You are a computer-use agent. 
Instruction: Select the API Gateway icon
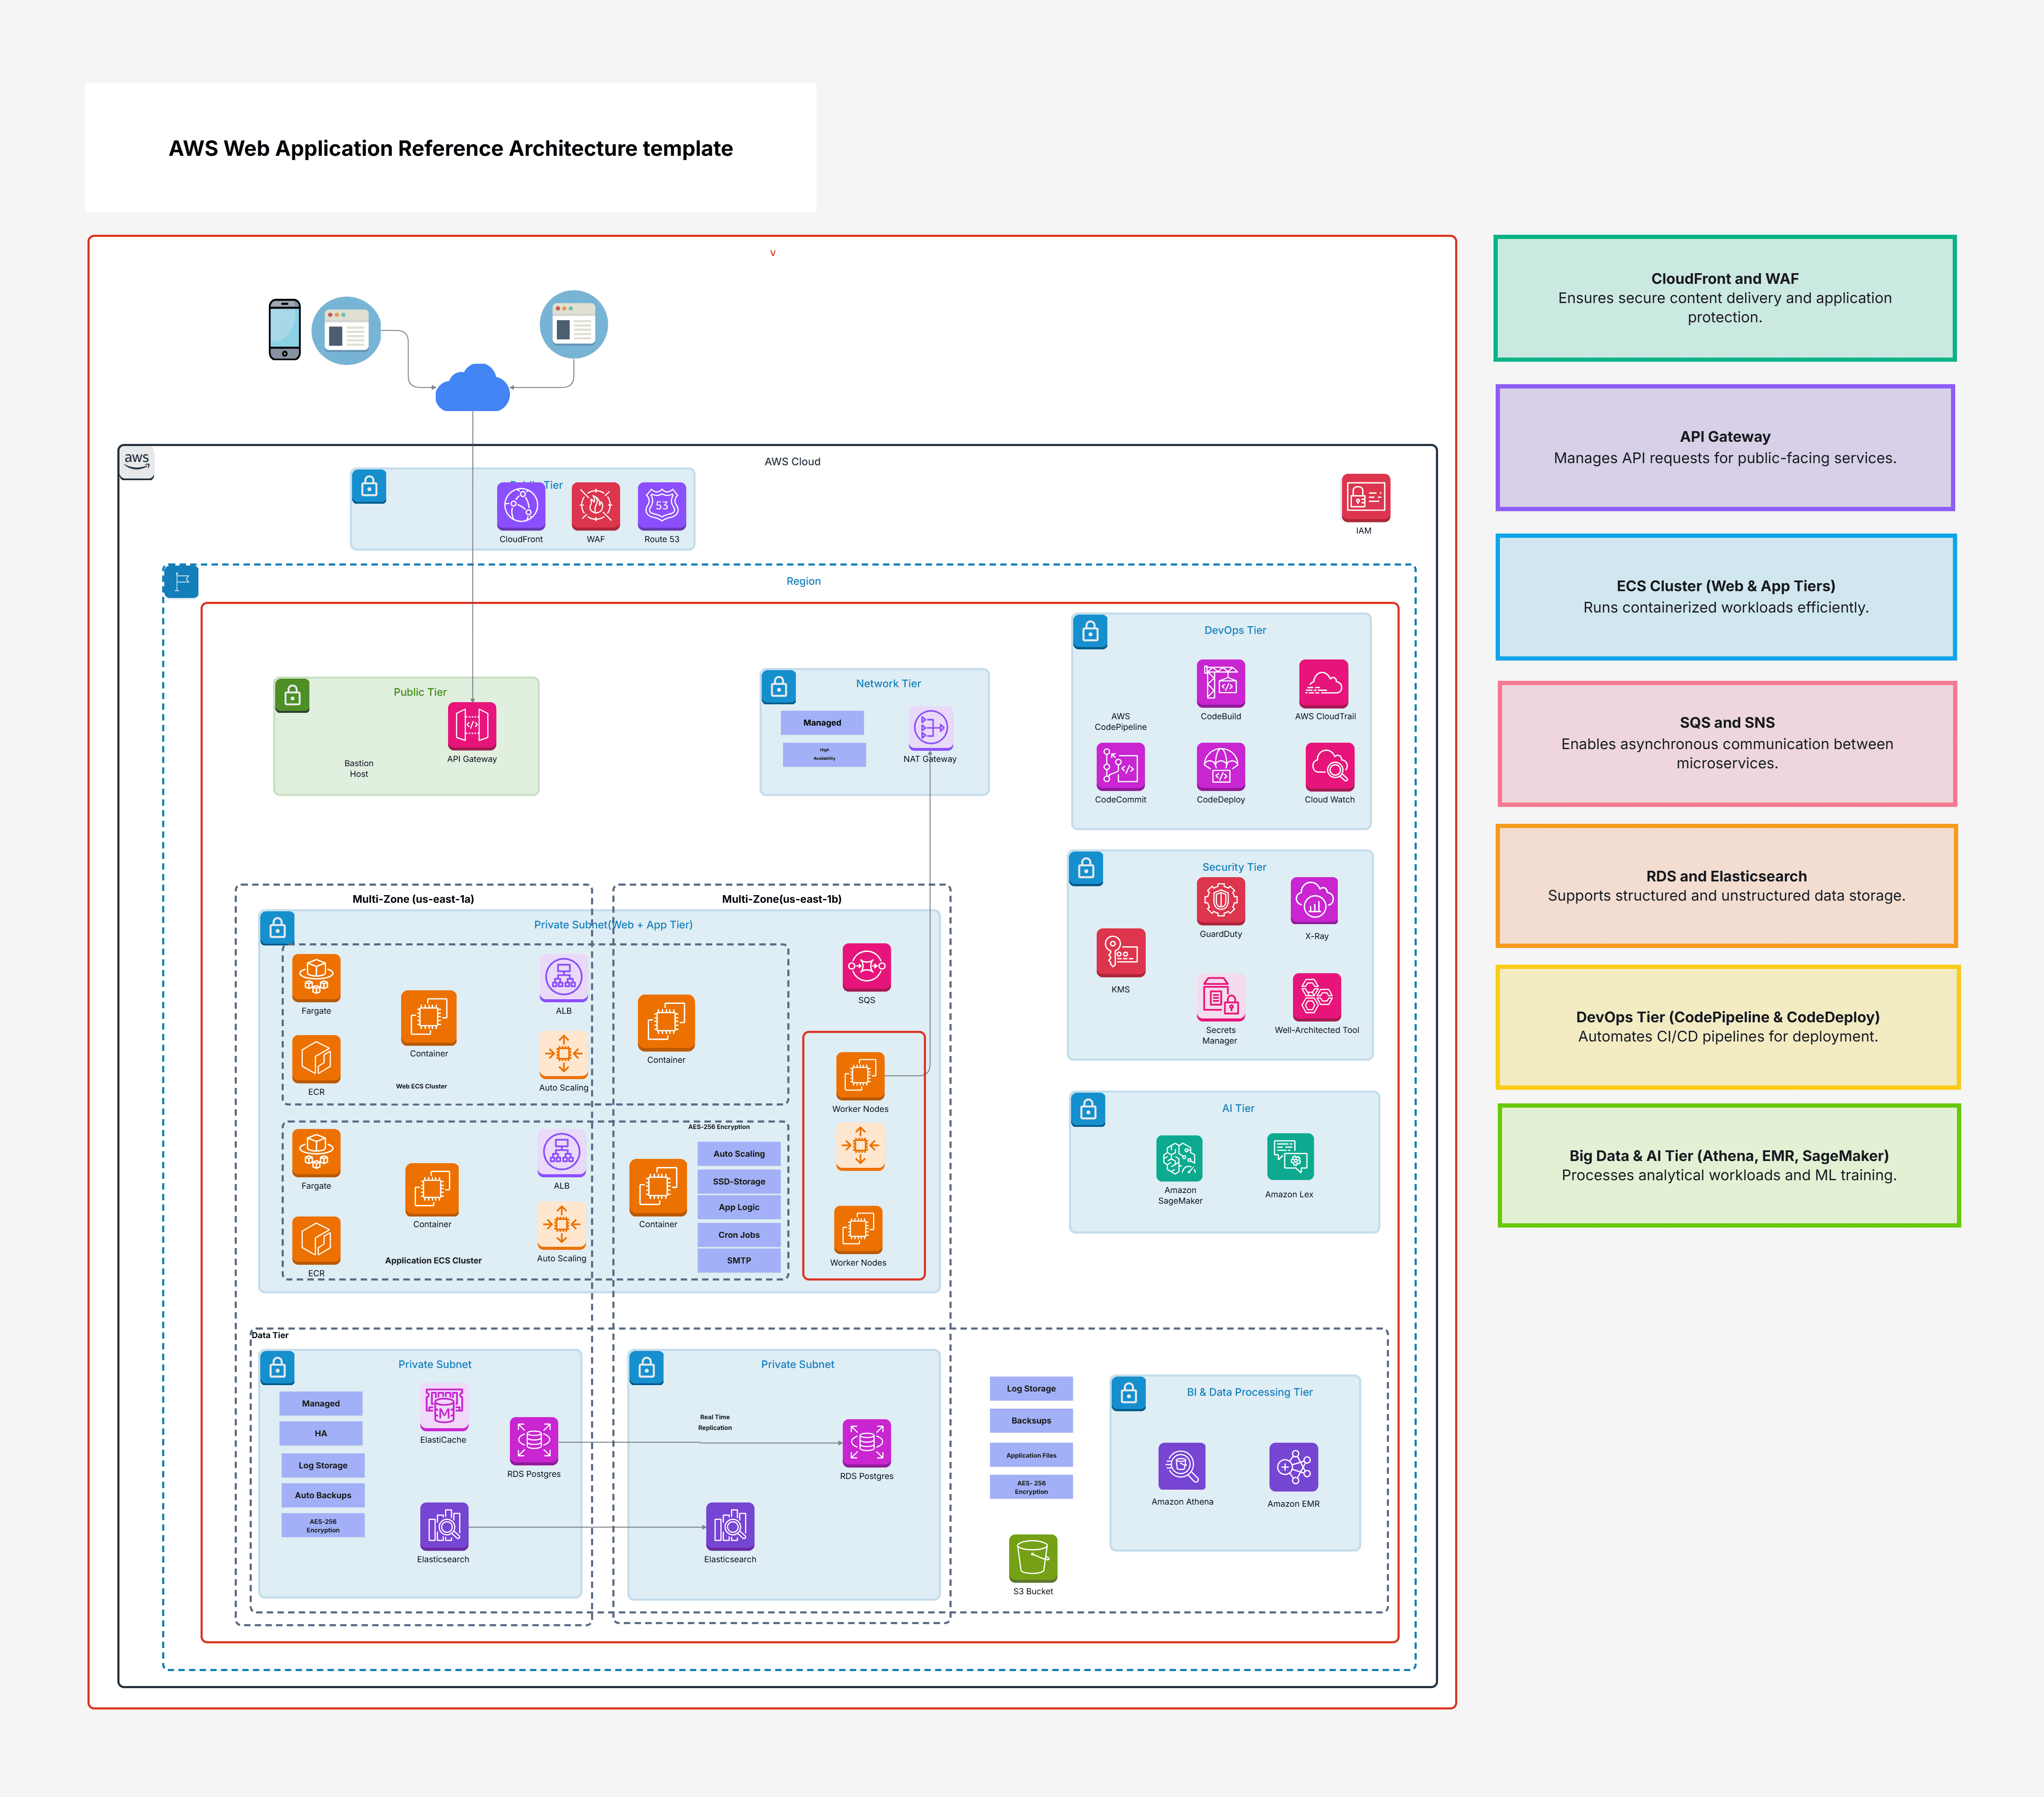pos(472,725)
